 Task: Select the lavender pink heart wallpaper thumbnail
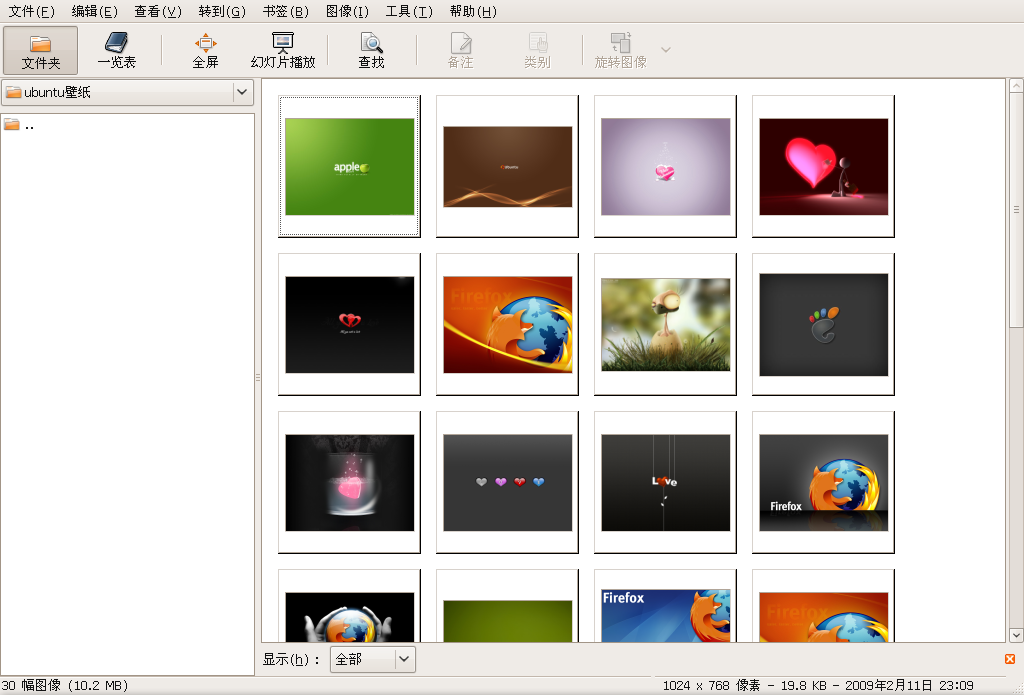pyautogui.click(x=665, y=167)
